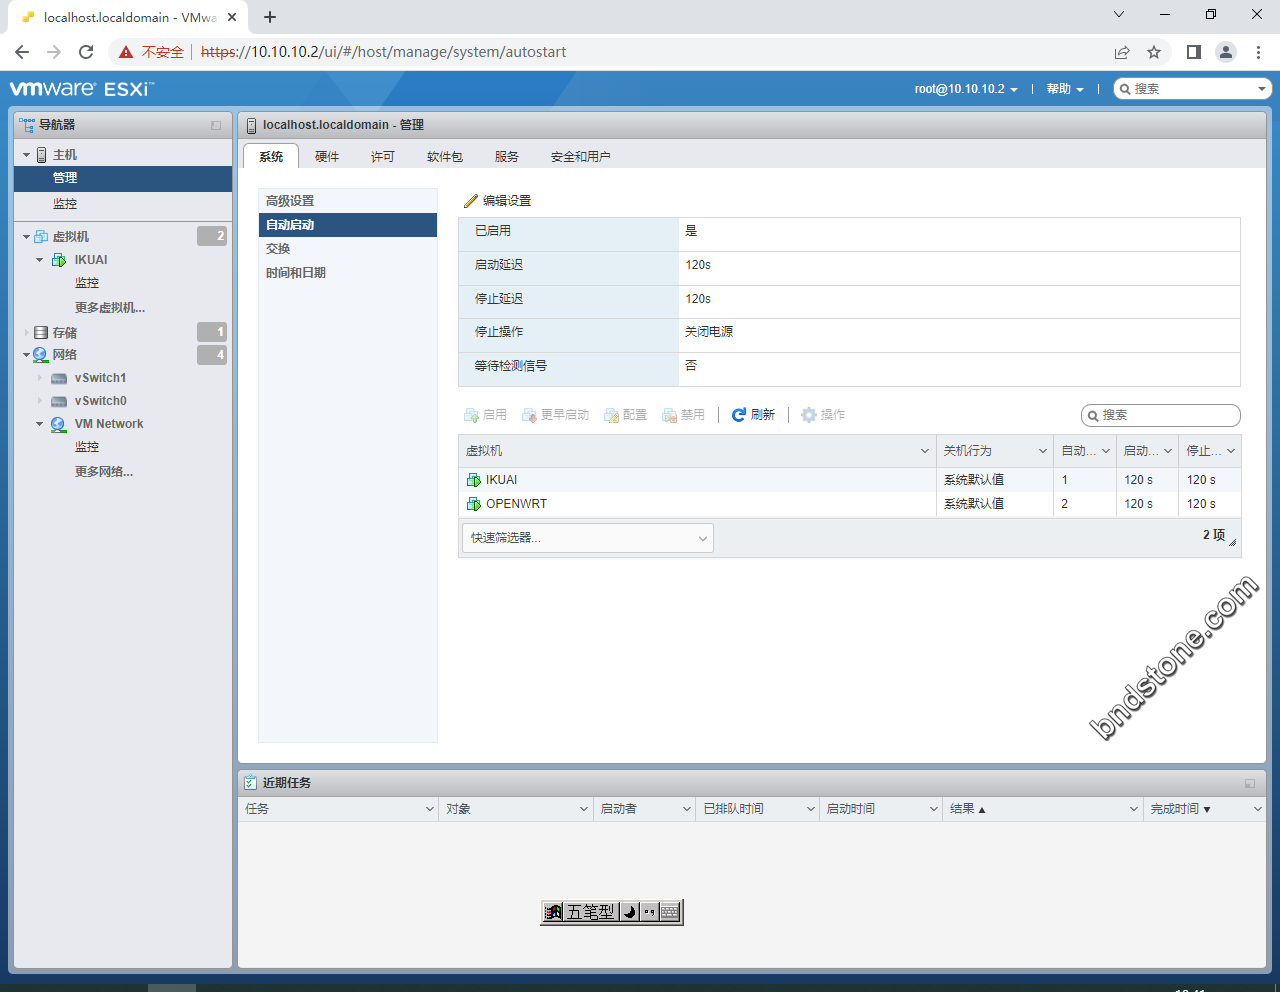Screen dimensions: 1280x992
Task: Open the Security & users tab
Action: coord(580,157)
